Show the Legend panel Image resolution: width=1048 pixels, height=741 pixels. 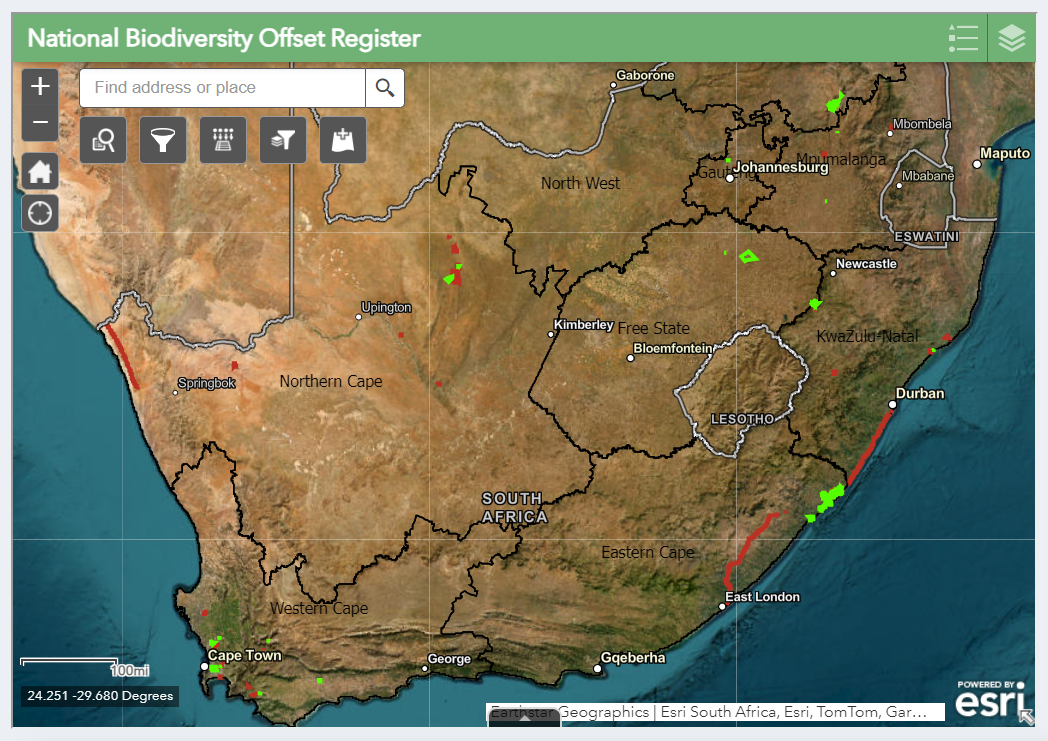point(963,38)
